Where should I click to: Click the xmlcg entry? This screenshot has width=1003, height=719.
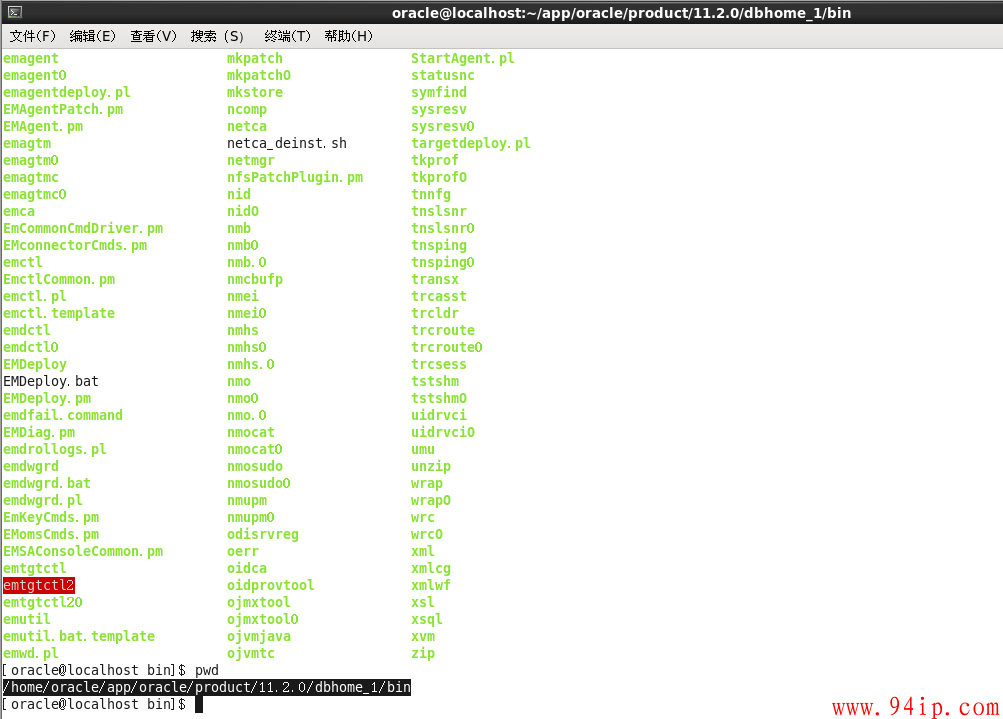[430, 568]
